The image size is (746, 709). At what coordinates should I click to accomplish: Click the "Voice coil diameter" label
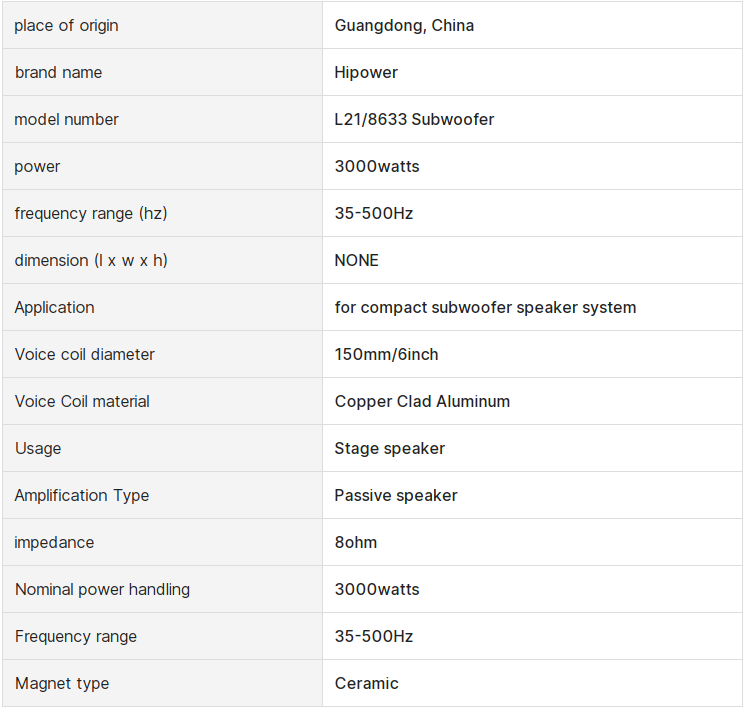pos(85,355)
